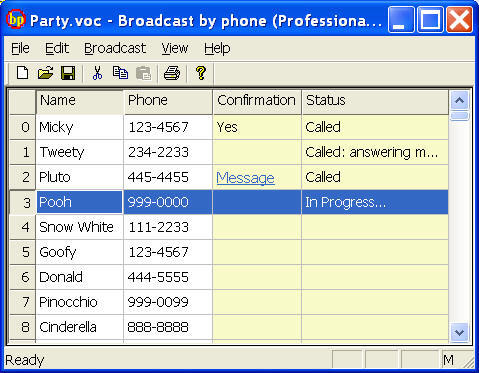
Task: Select the Cinderella name cell
Action: pyautogui.click(x=79, y=327)
